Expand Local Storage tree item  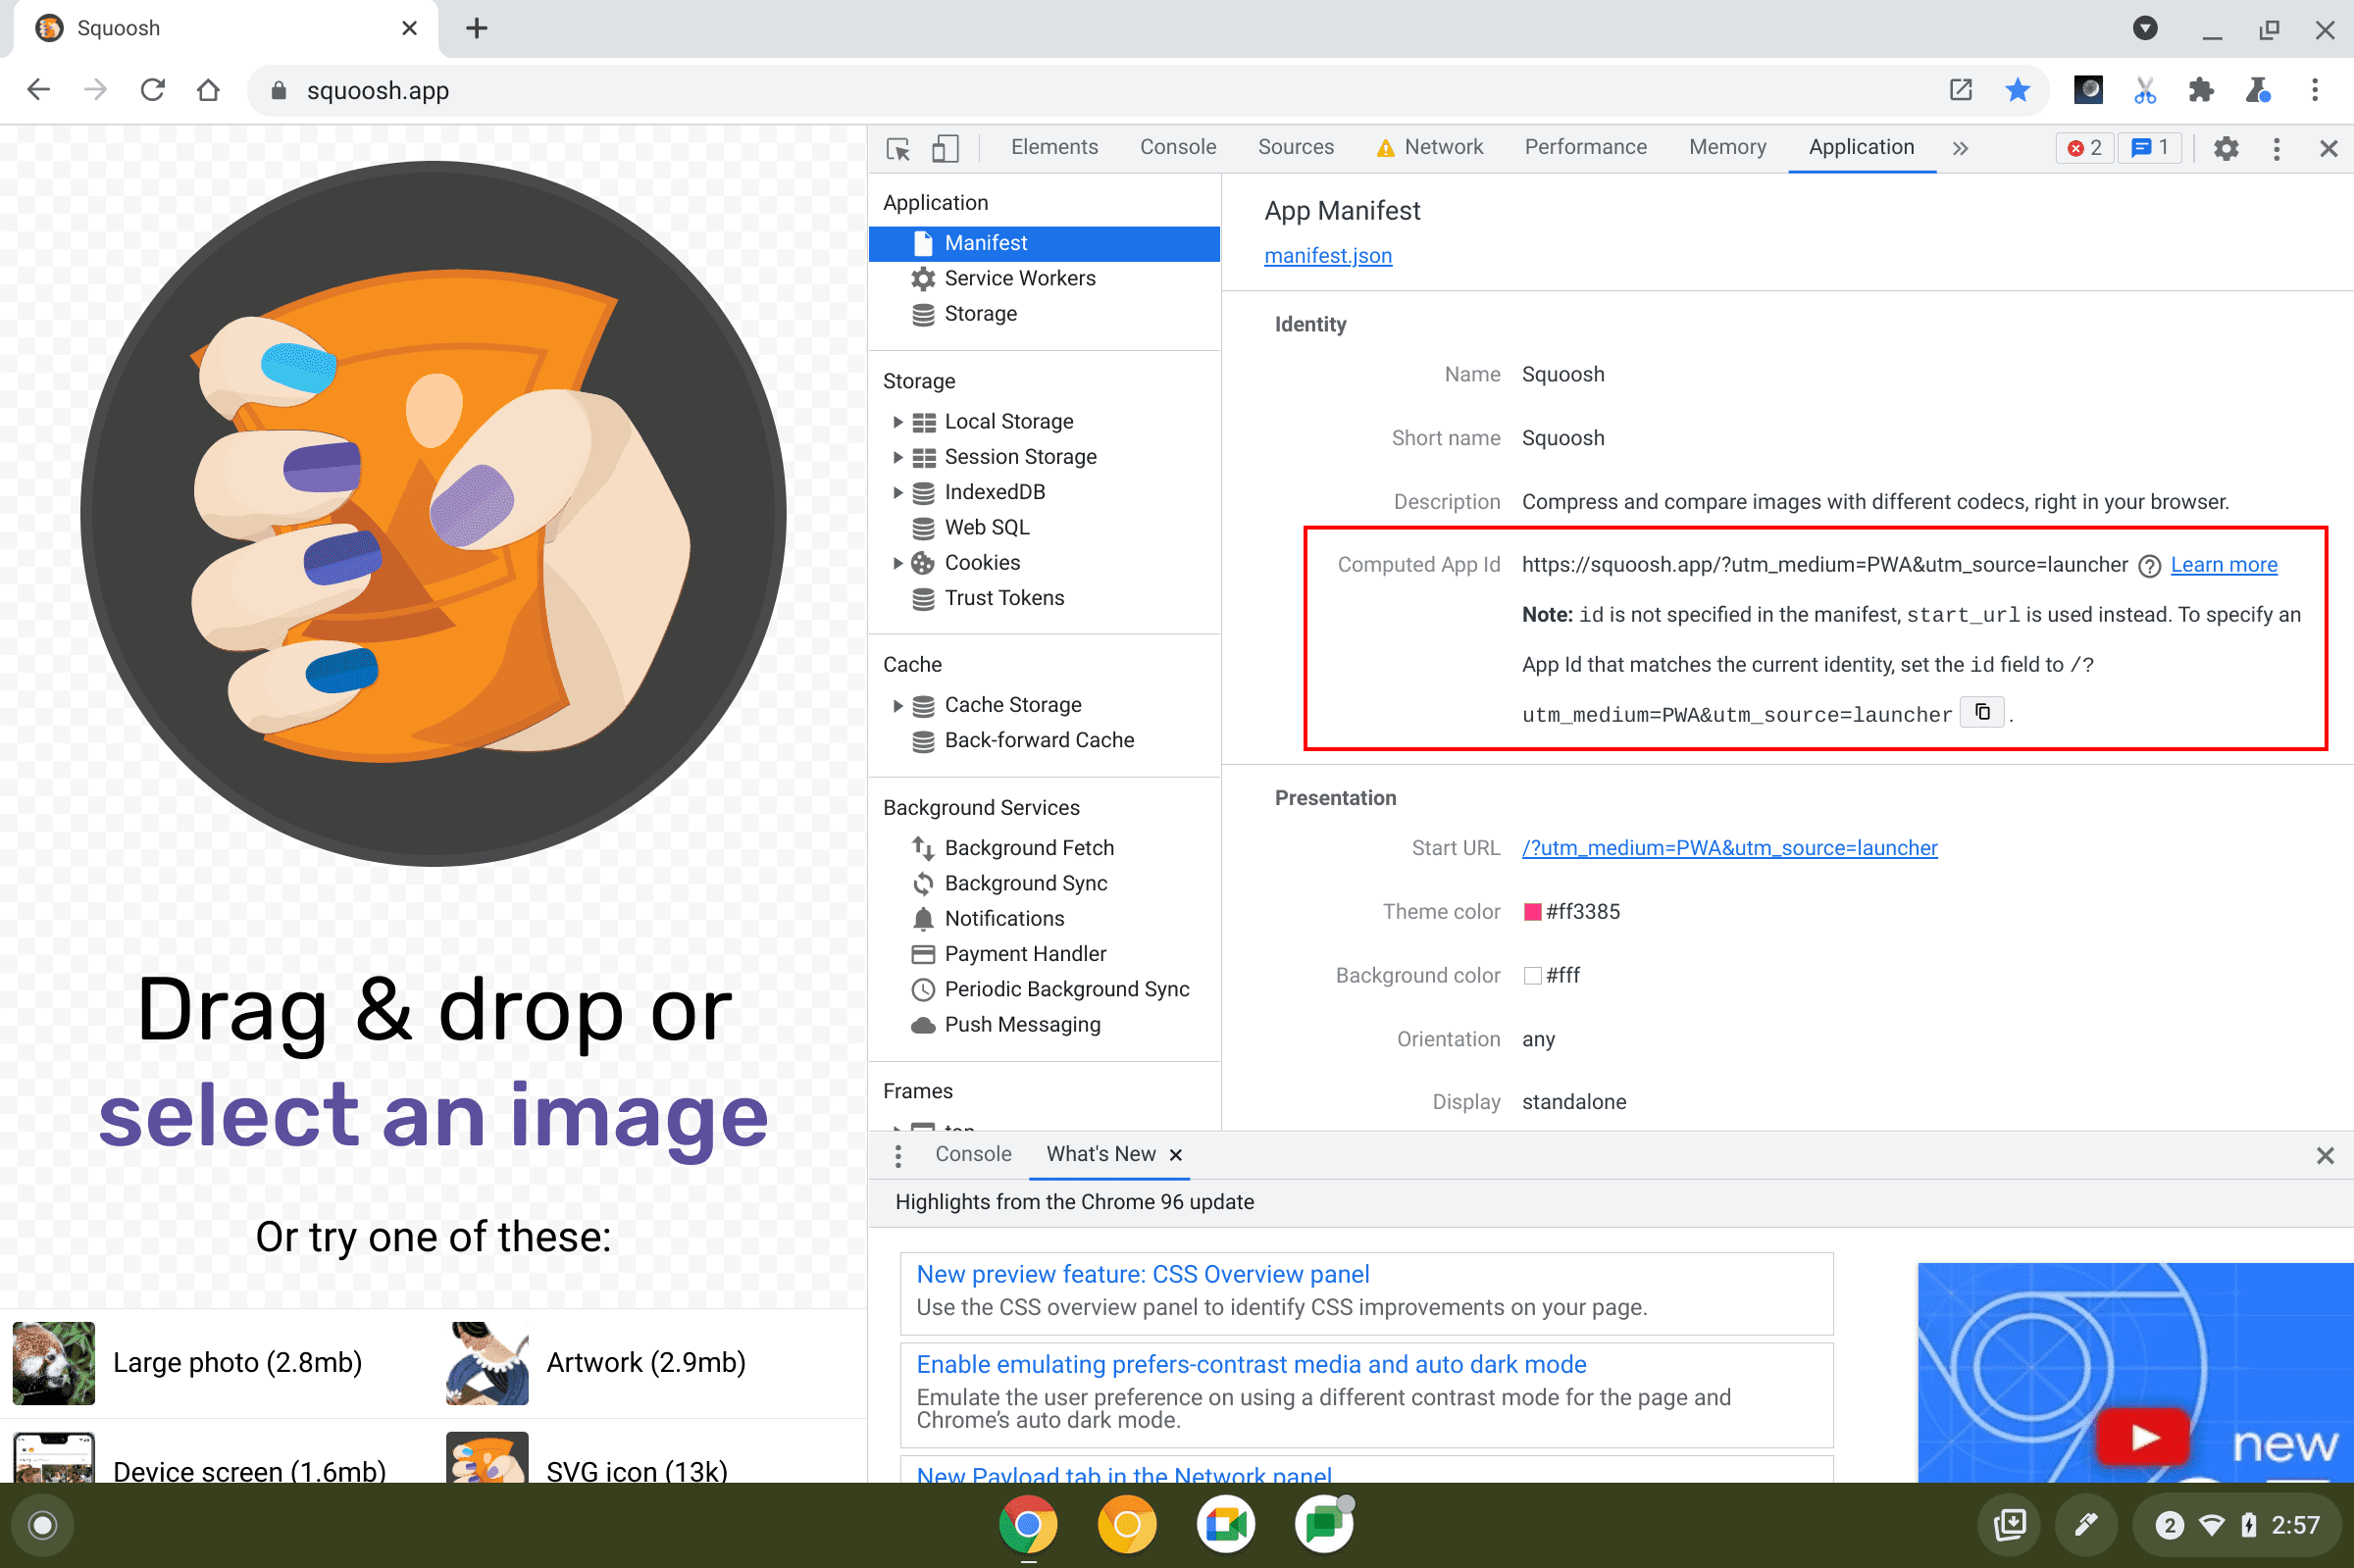895,422
